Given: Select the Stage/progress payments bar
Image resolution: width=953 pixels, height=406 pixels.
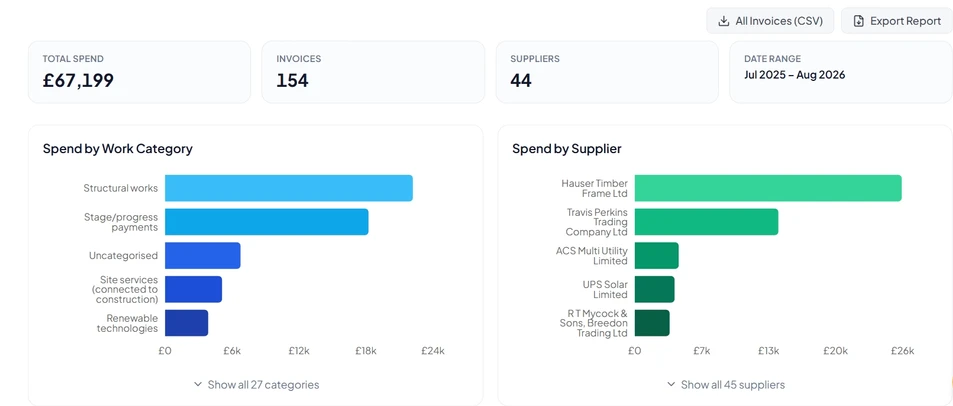Looking at the screenshot, I should pos(266,222).
